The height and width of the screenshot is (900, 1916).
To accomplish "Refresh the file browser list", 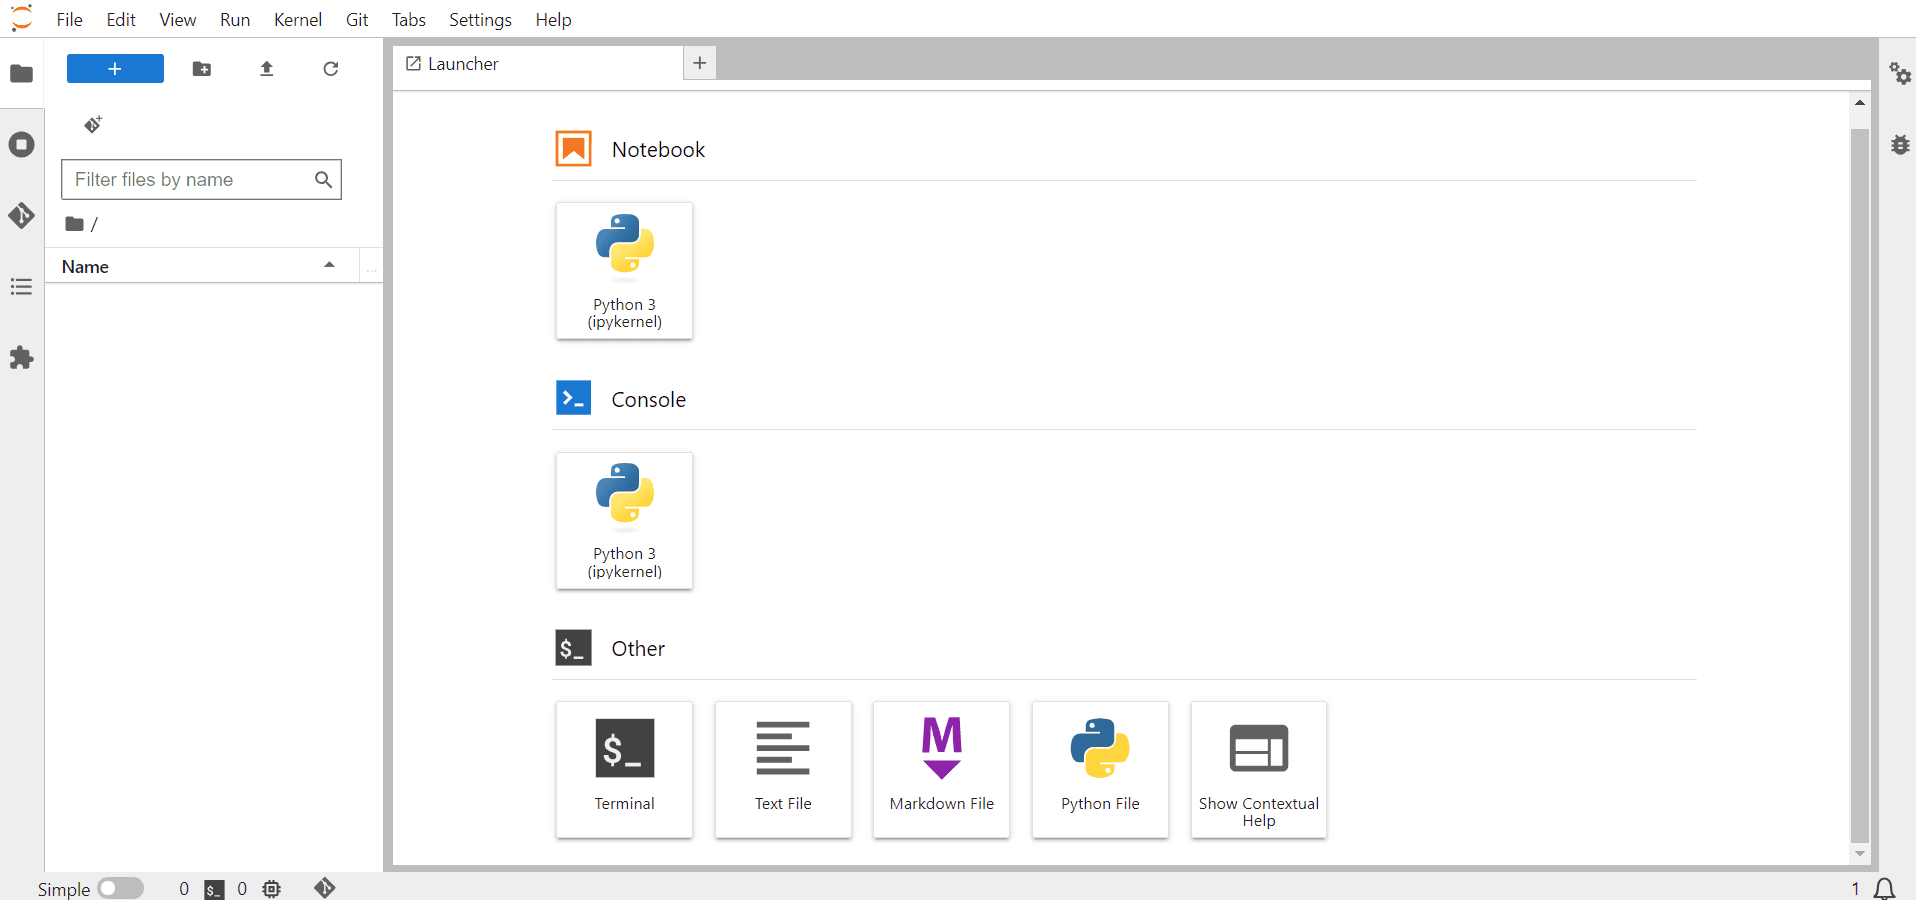I will pyautogui.click(x=331, y=69).
